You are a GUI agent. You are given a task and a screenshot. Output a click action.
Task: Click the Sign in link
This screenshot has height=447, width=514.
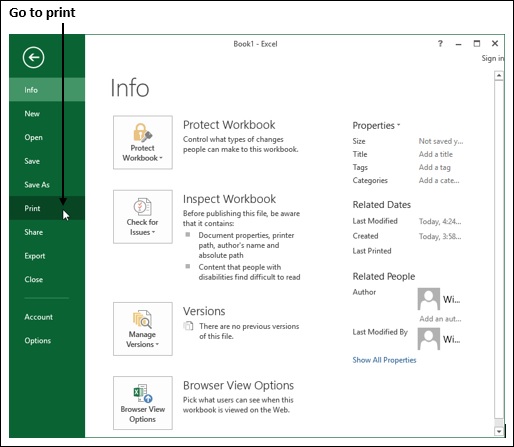coord(493,58)
